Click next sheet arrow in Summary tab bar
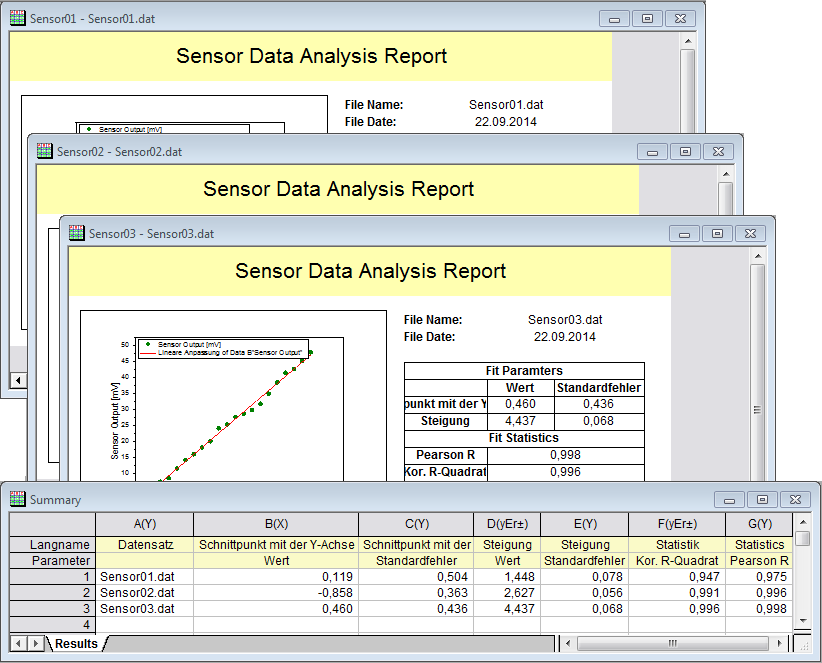822x663 pixels. click(36, 644)
